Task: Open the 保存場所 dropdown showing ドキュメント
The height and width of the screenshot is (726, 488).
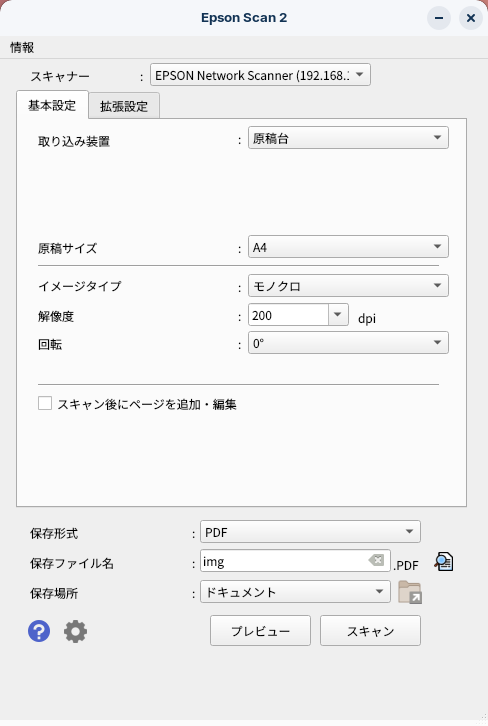Action: [x=295, y=592]
